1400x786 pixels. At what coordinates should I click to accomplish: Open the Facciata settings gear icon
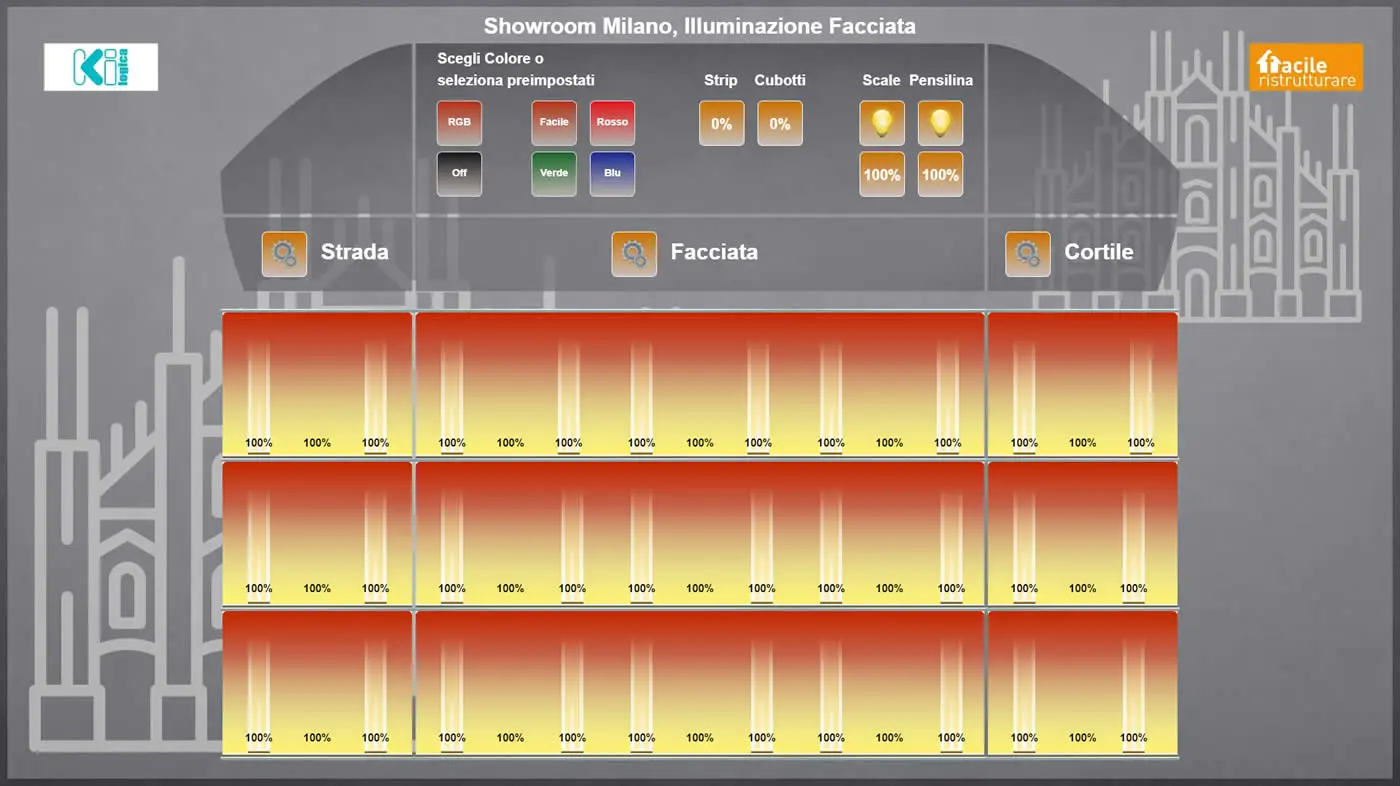634,254
